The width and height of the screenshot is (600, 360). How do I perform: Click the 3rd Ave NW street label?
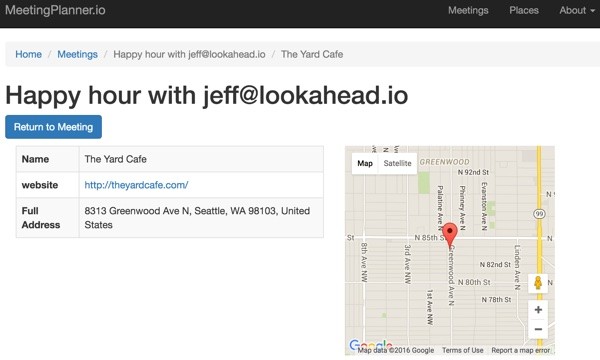tap(408, 264)
